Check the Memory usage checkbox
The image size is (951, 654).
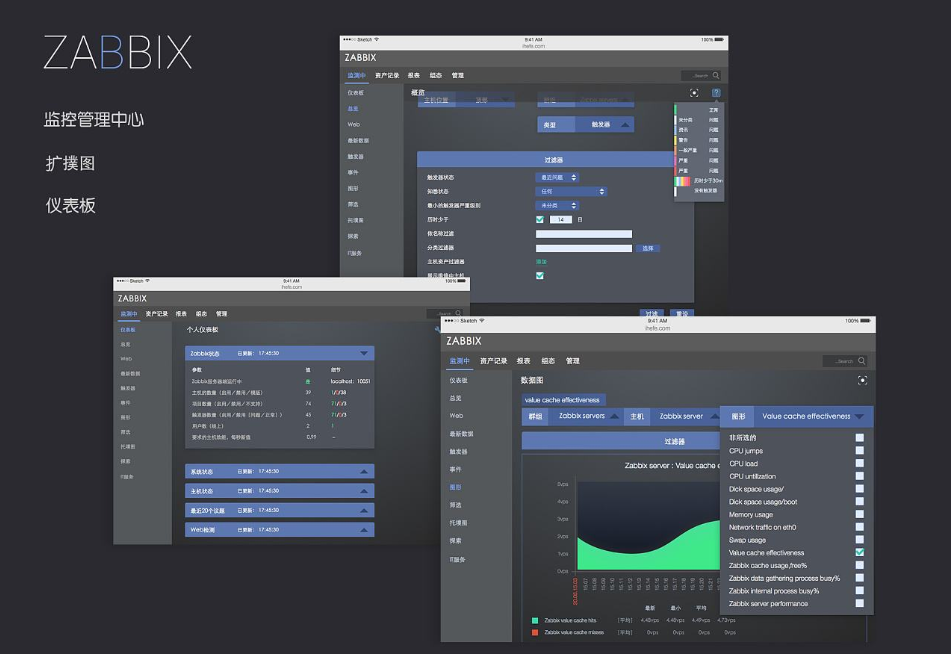(859, 514)
